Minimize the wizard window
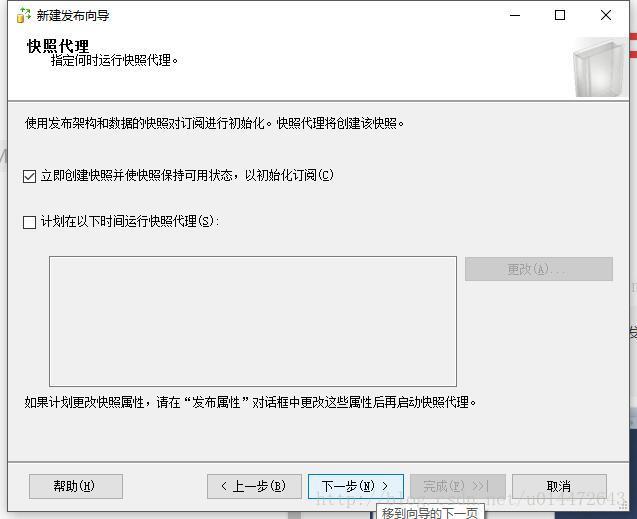The height and width of the screenshot is (519, 637). click(515, 15)
